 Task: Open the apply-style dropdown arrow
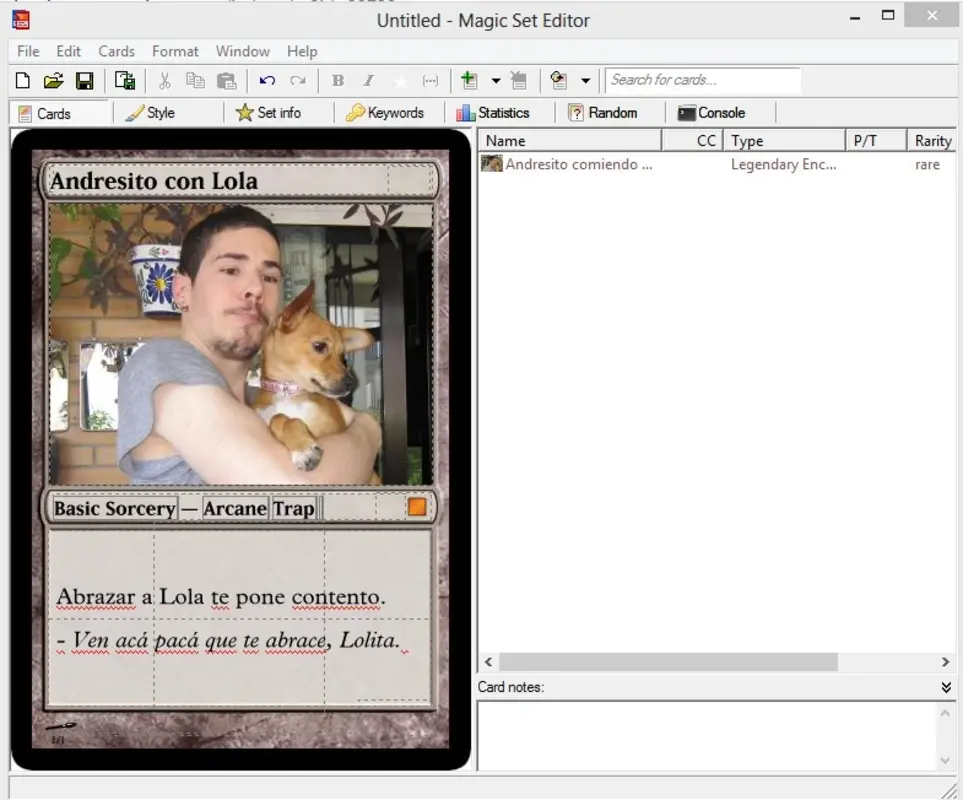click(x=585, y=81)
